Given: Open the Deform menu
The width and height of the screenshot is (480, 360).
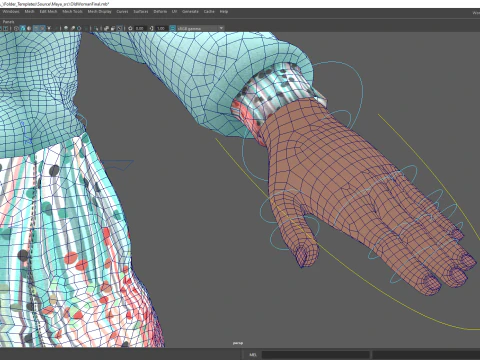Looking at the screenshot, I should (x=160, y=11).
